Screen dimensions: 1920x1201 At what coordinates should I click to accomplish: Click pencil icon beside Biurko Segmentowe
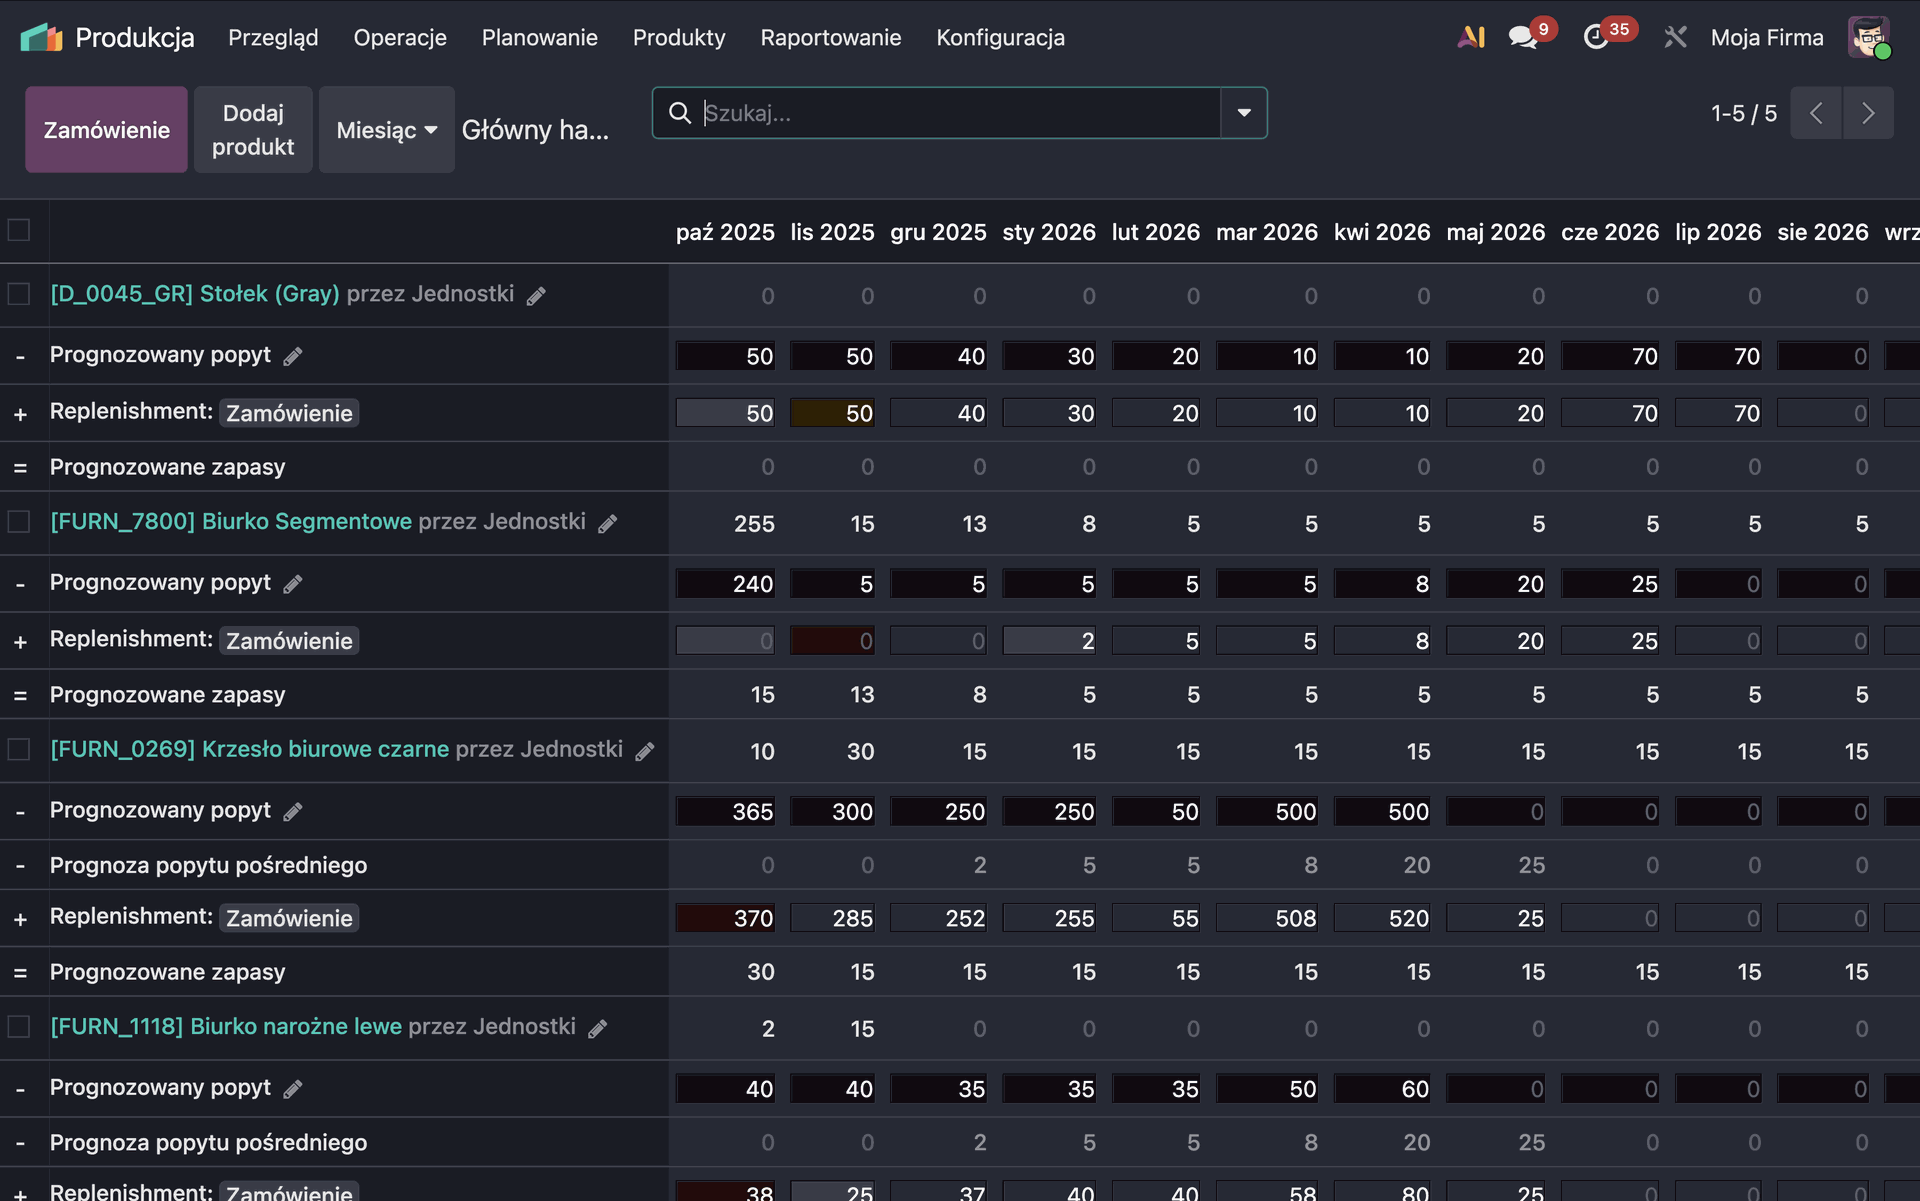[x=608, y=524]
